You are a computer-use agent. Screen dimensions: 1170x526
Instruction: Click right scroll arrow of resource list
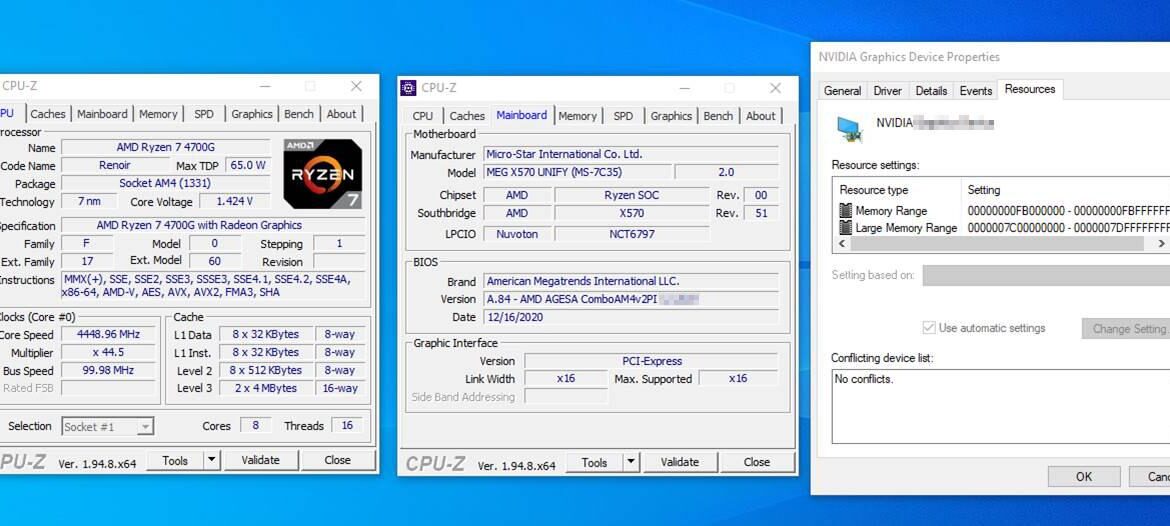click(1161, 244)
